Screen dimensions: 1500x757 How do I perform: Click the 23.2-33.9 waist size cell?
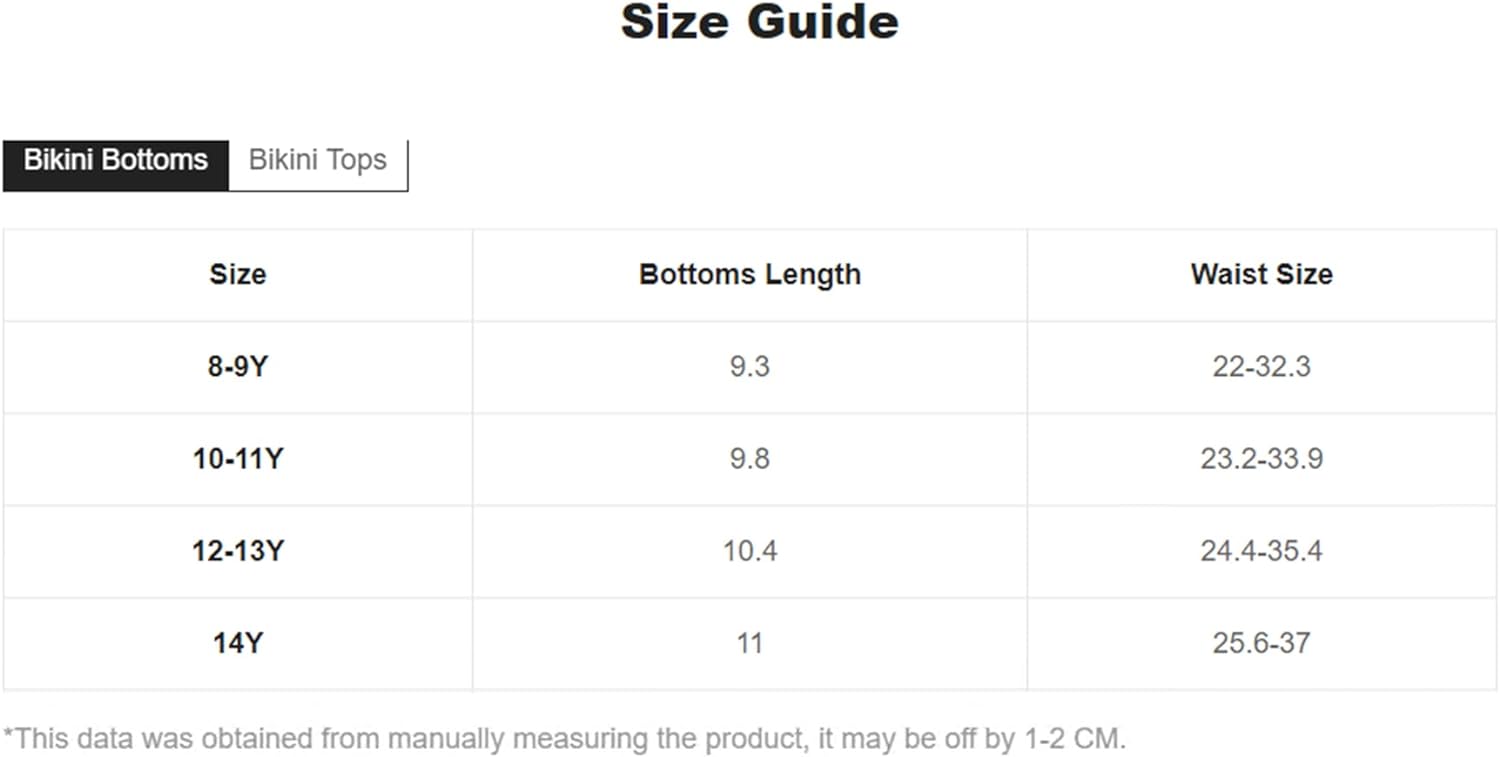1262,459
